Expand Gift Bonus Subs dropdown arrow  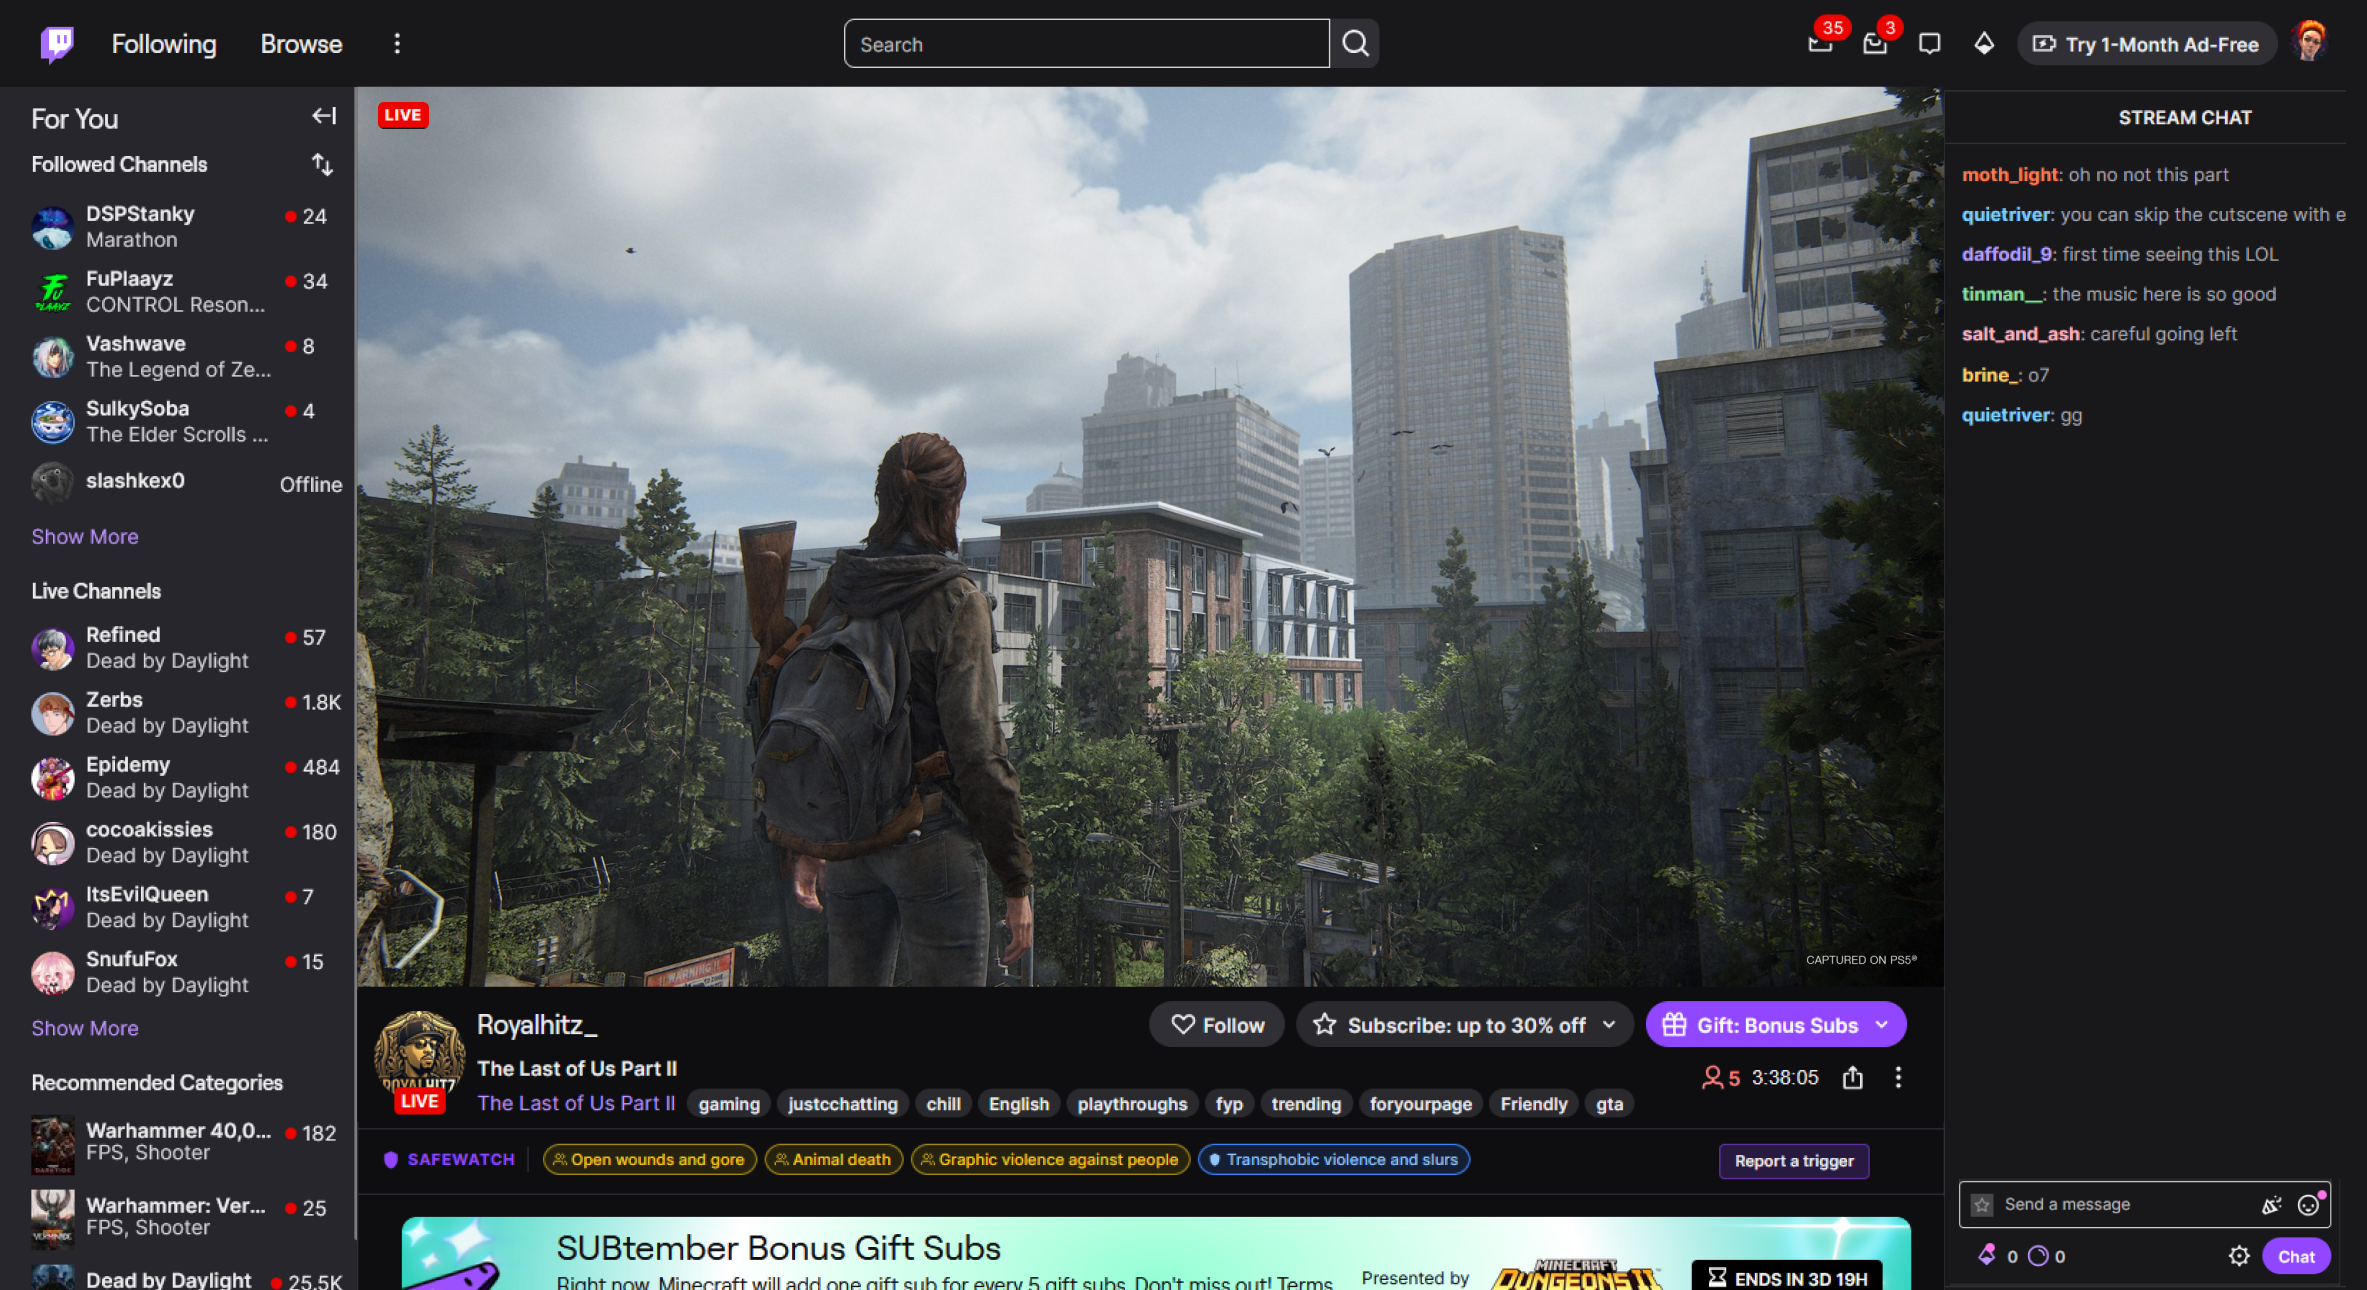tap(1882, 1025)
